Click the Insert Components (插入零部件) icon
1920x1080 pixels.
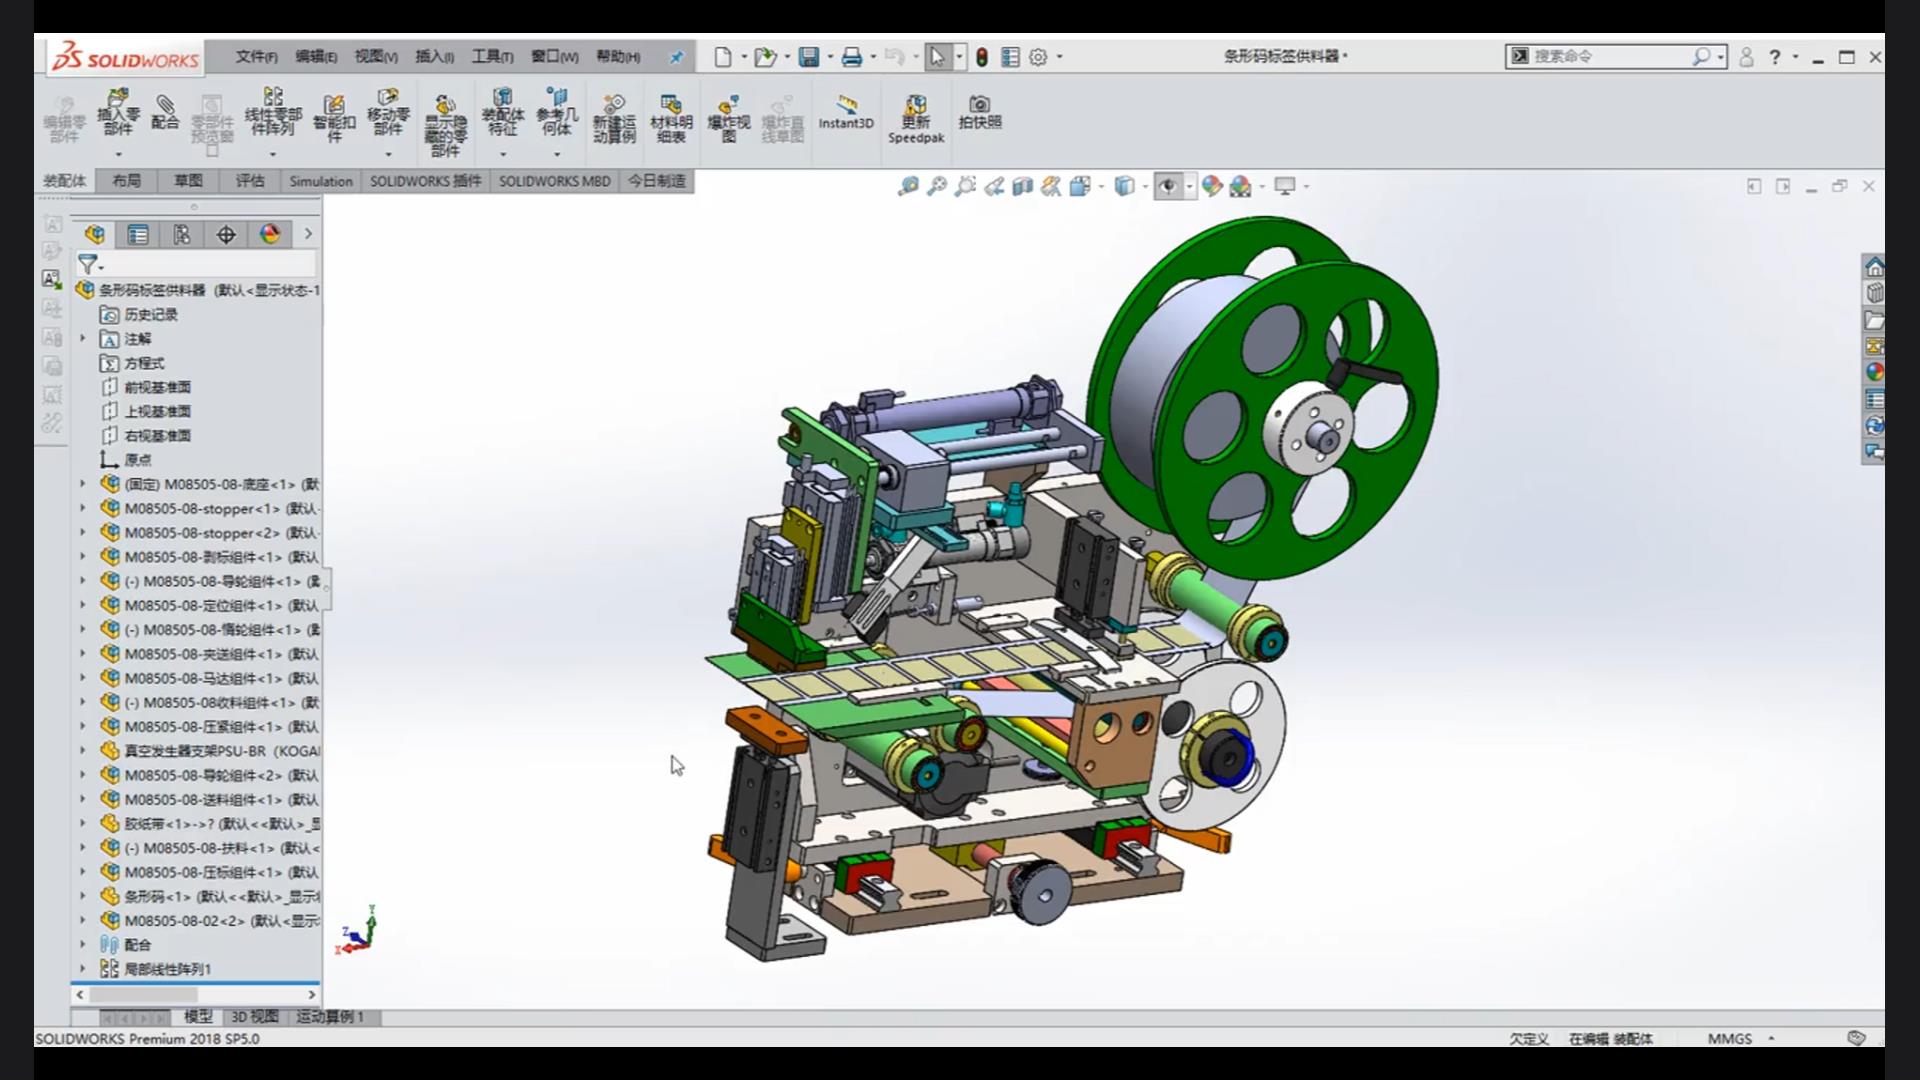pos(118,112)
